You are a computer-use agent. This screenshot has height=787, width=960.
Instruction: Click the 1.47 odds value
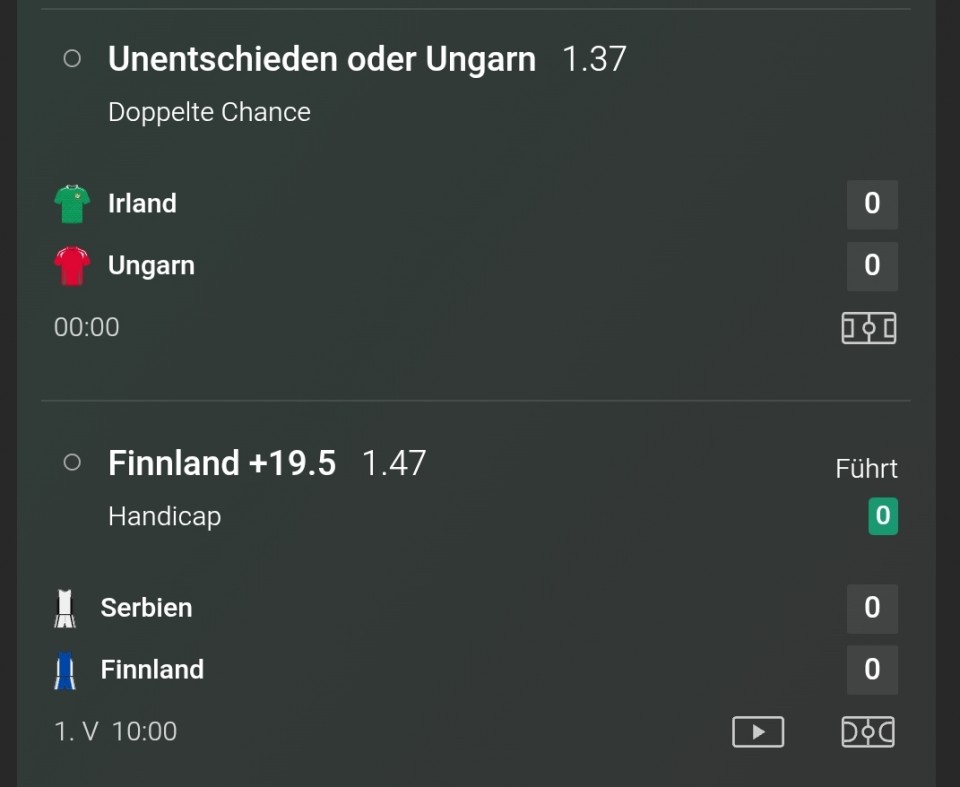(394, 463)
